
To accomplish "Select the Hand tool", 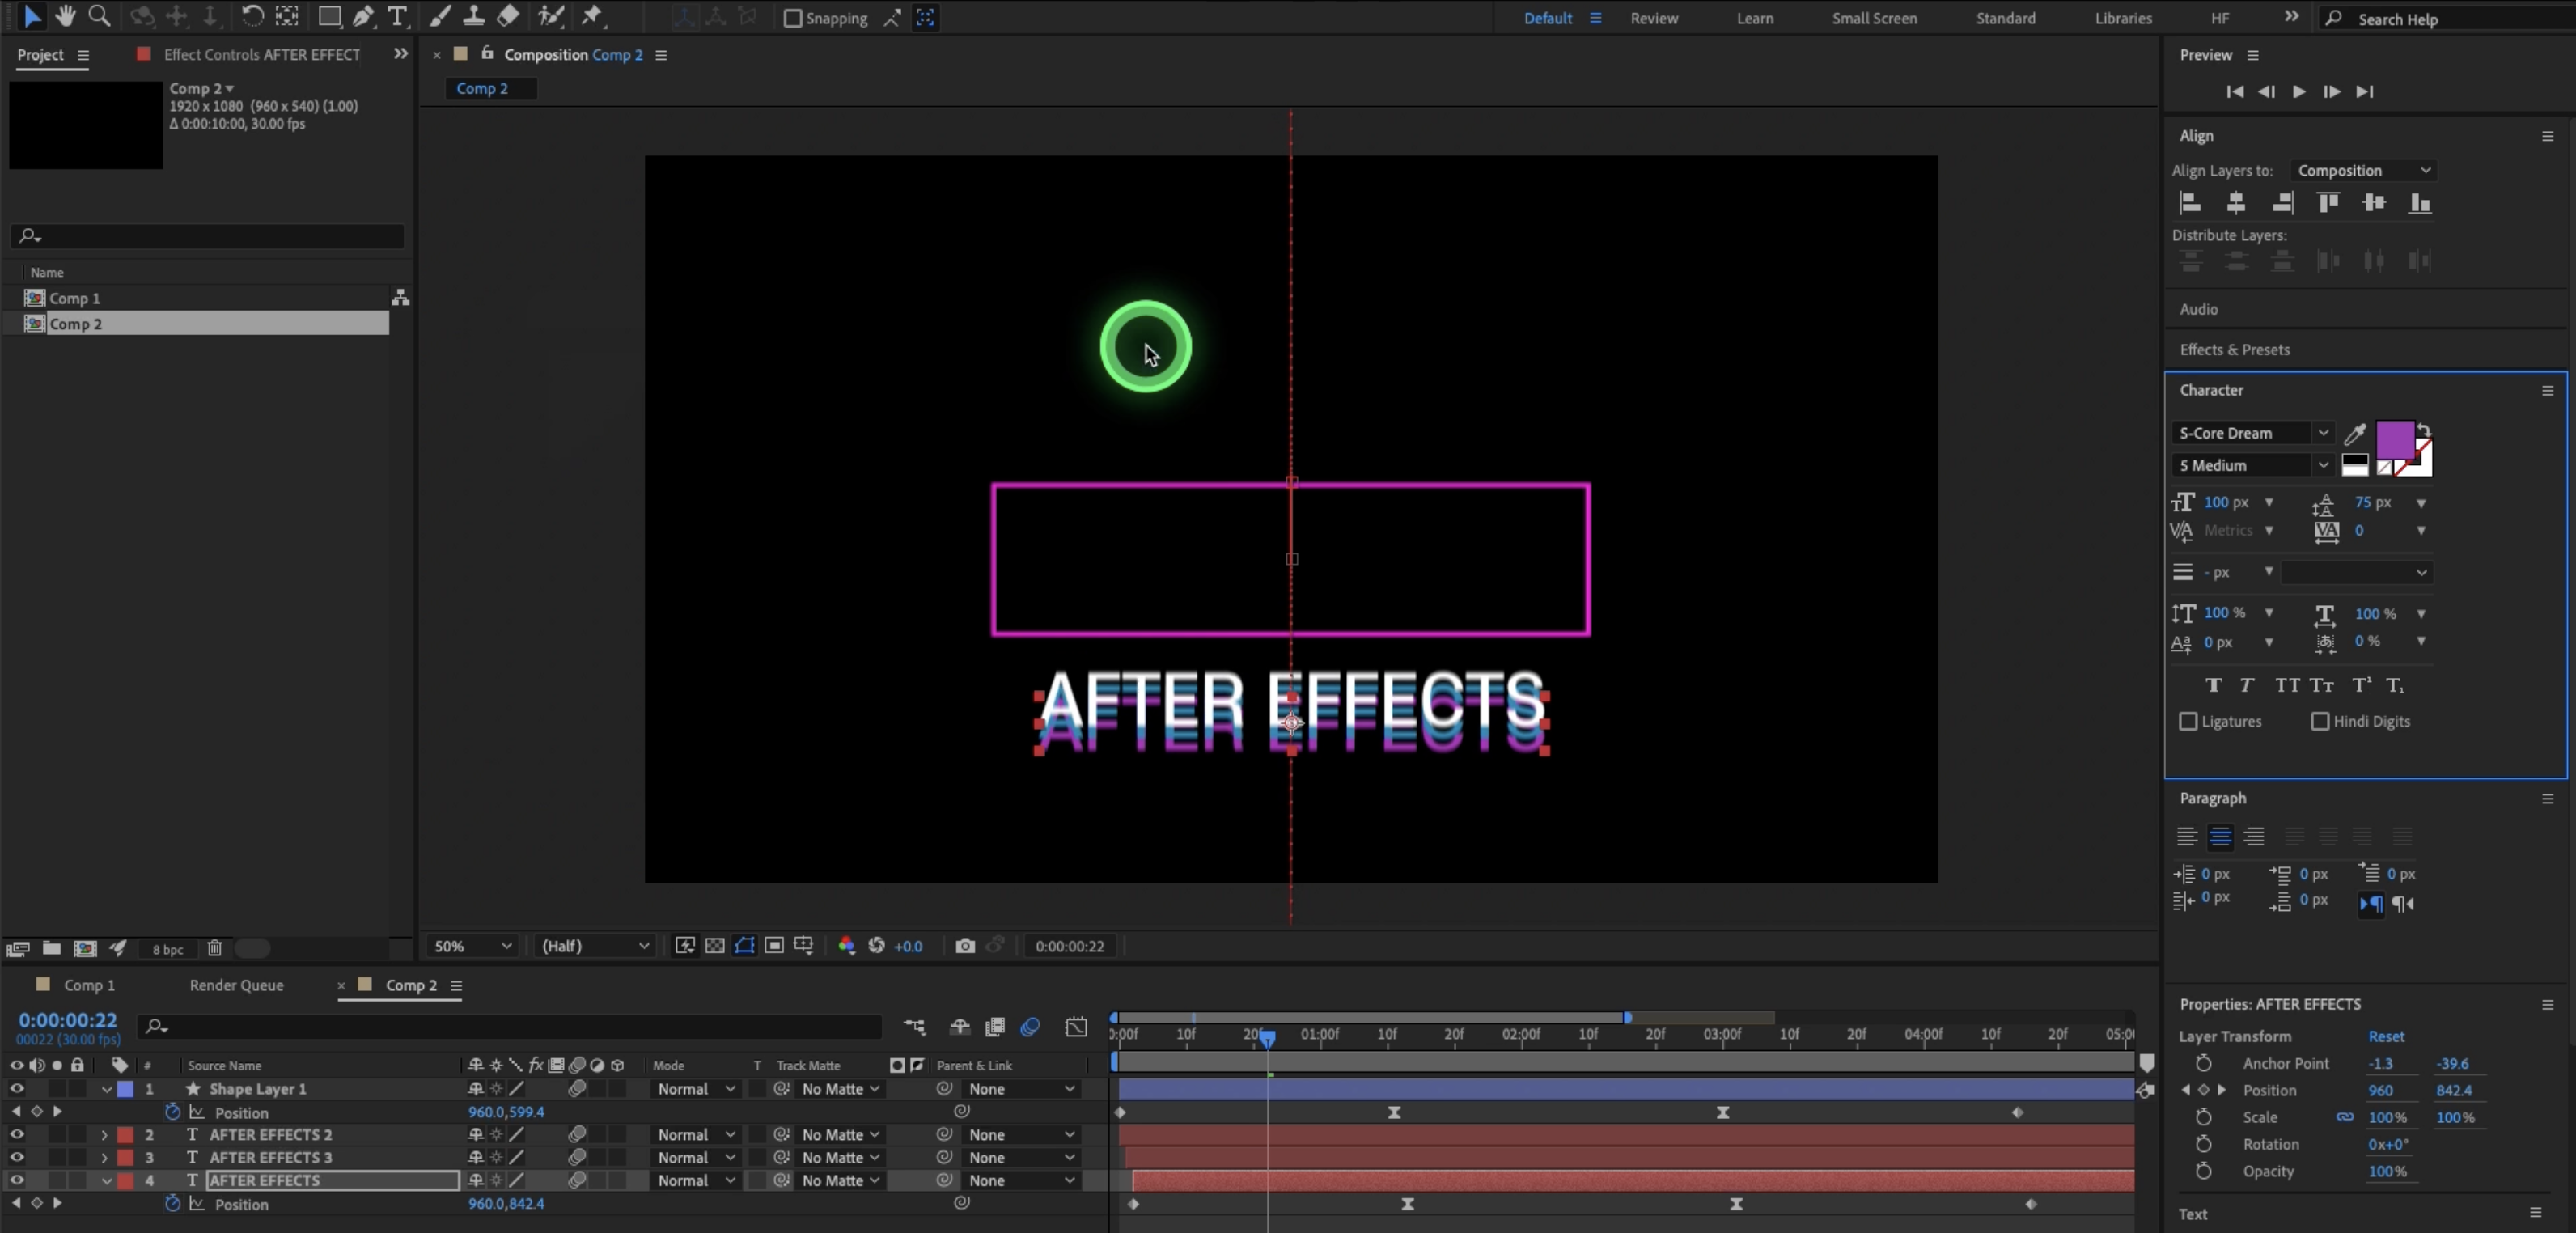I will pyautogui.click(x=65, y=16).
